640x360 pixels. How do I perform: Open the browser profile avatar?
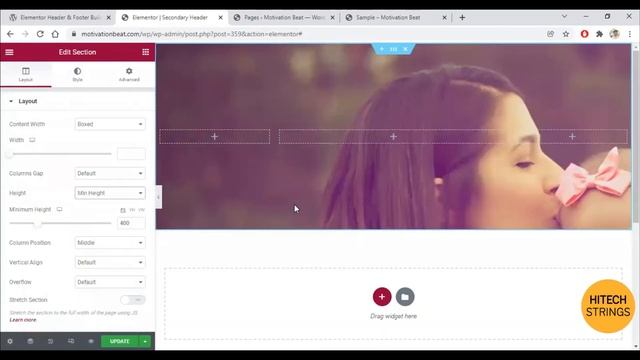pos(614,34)
